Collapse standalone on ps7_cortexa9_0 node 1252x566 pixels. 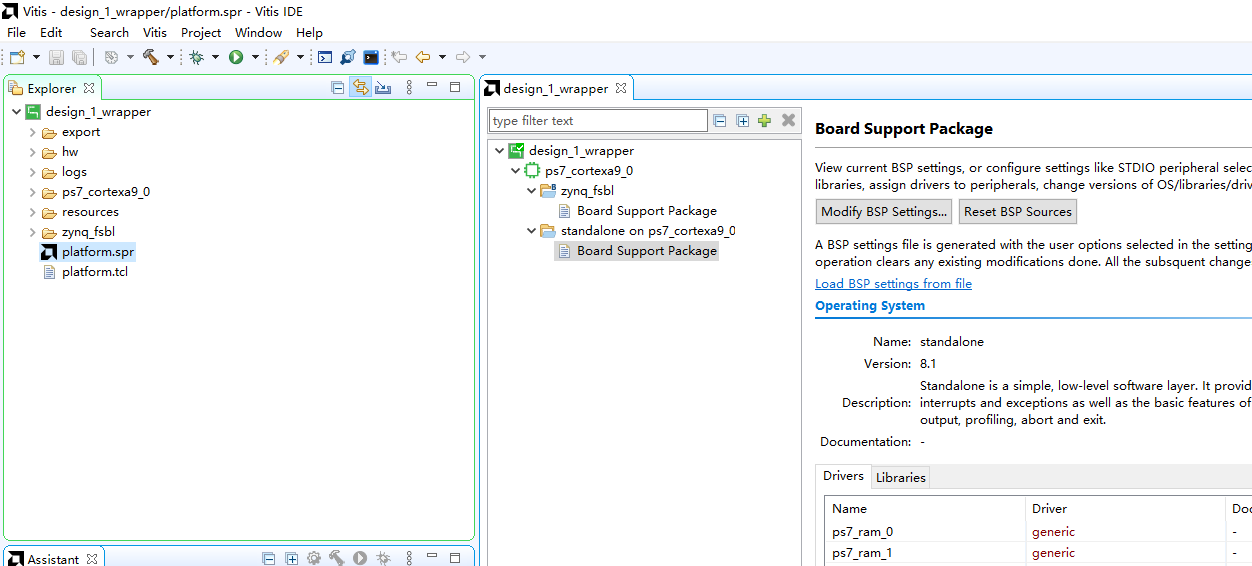[x=532, y=231]
